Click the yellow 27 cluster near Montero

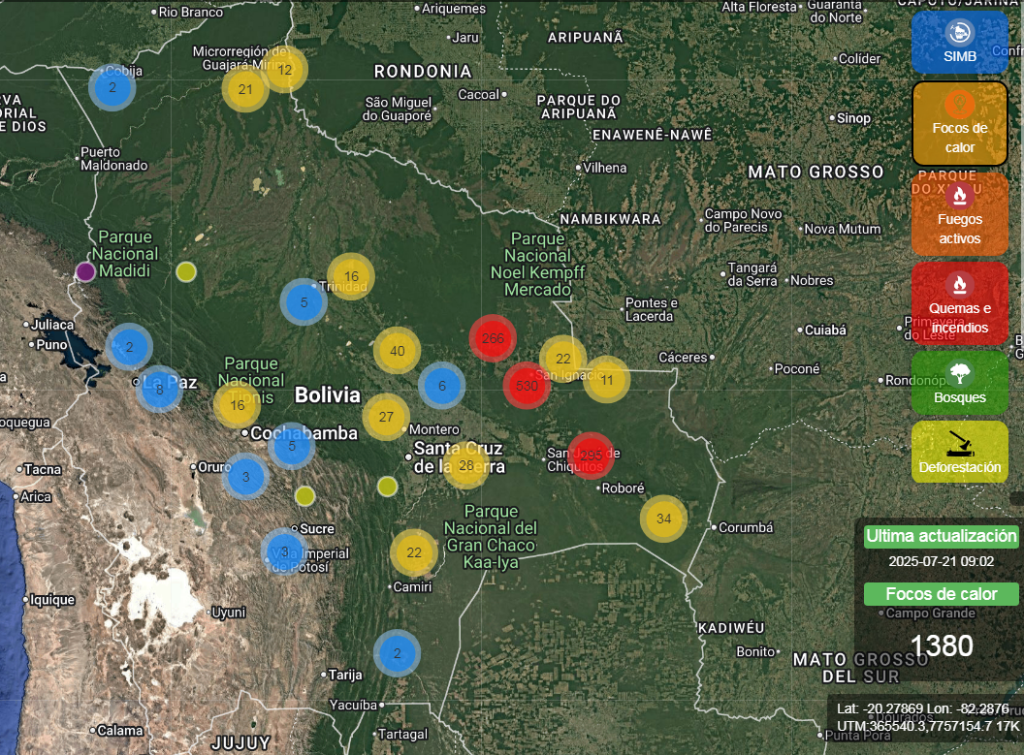tap(386, 417)
